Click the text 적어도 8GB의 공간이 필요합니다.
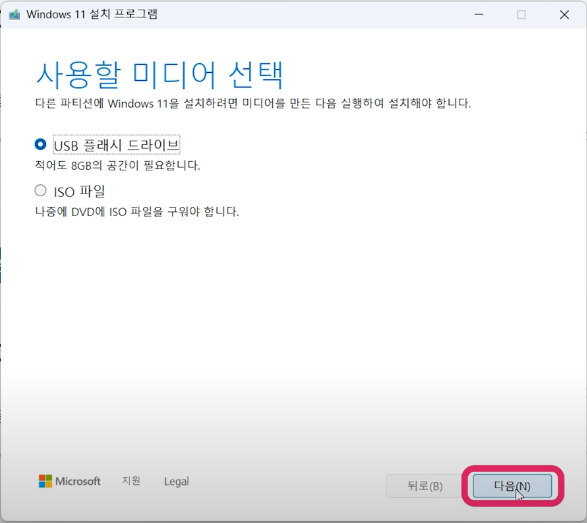 tap(118, 165)
